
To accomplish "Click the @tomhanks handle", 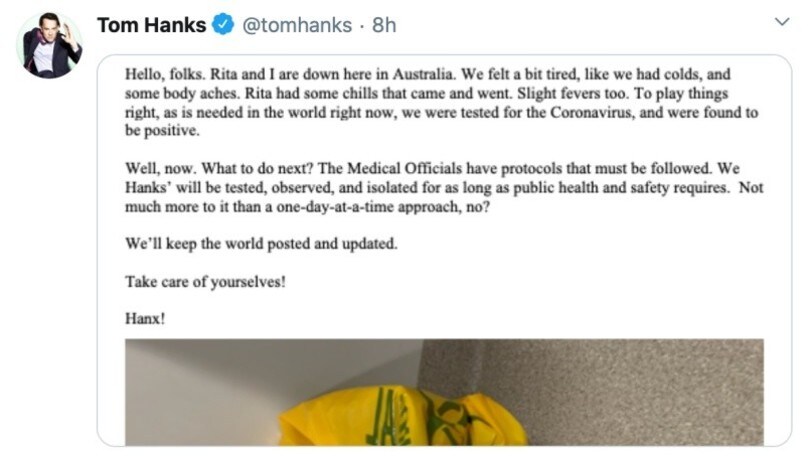I will coord(298,26).
